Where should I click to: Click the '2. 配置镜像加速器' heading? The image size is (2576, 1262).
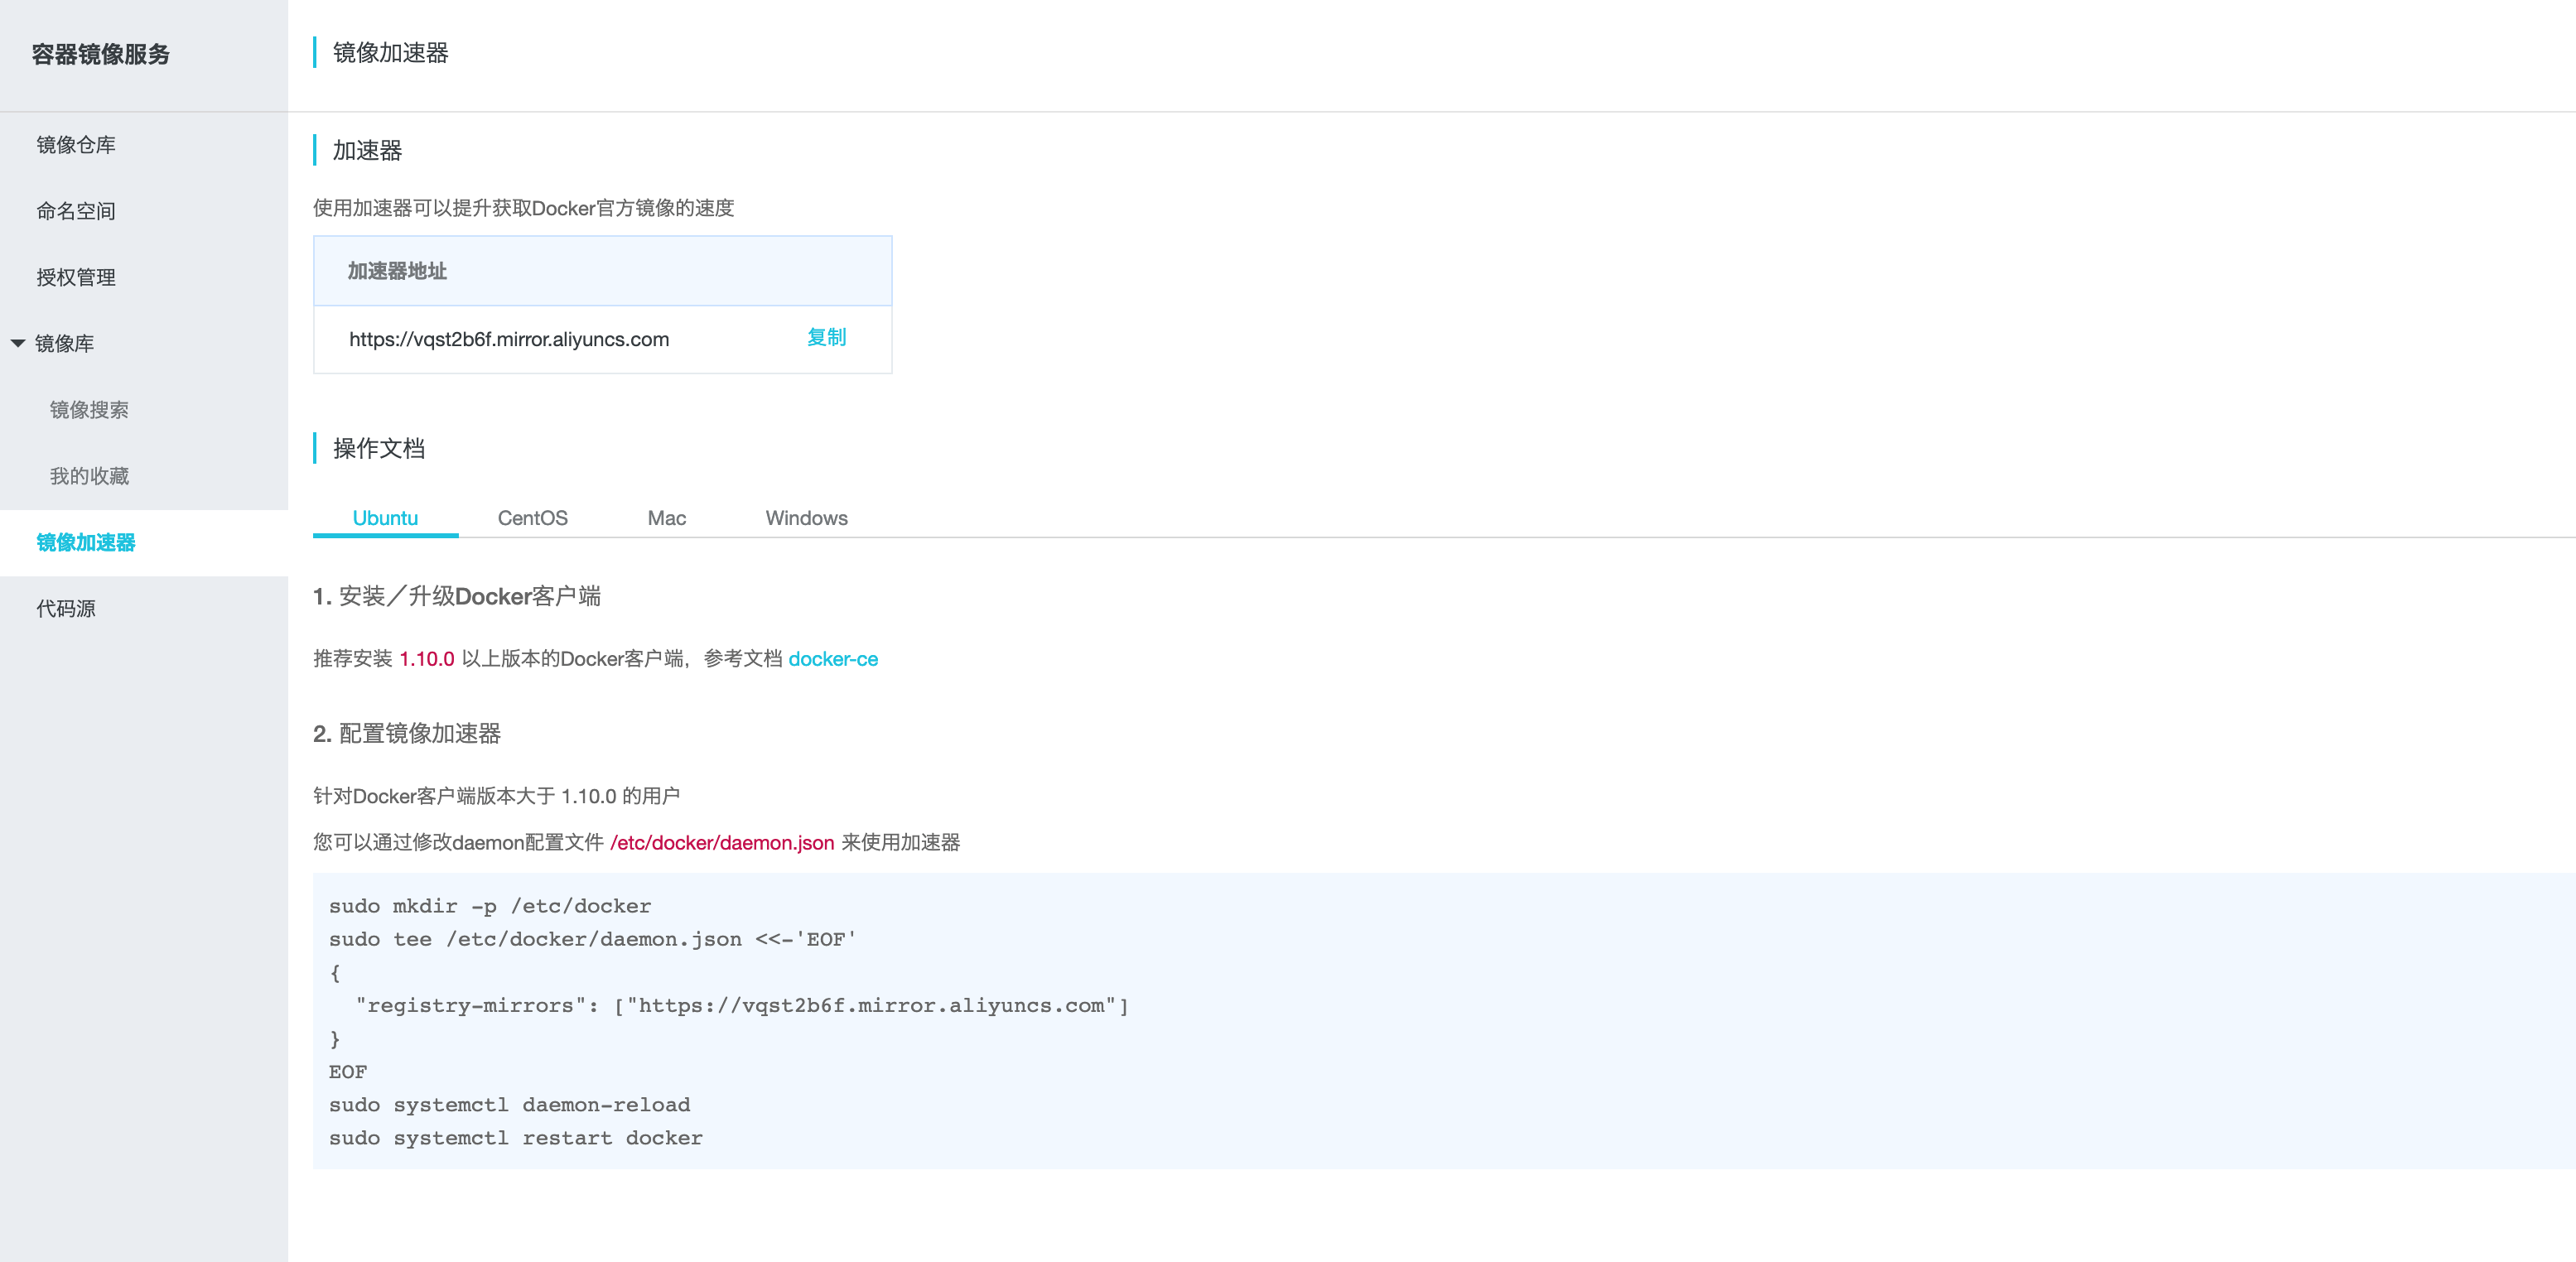click(407, 733)
